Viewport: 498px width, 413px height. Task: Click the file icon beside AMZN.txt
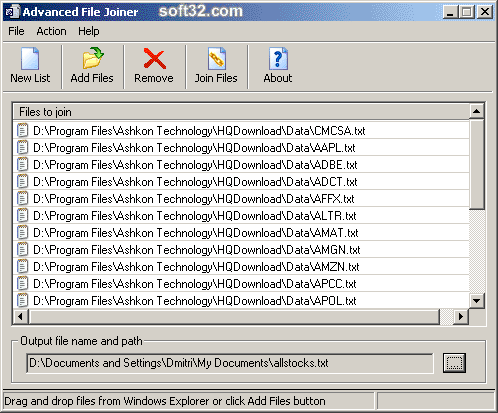(22, 266)
